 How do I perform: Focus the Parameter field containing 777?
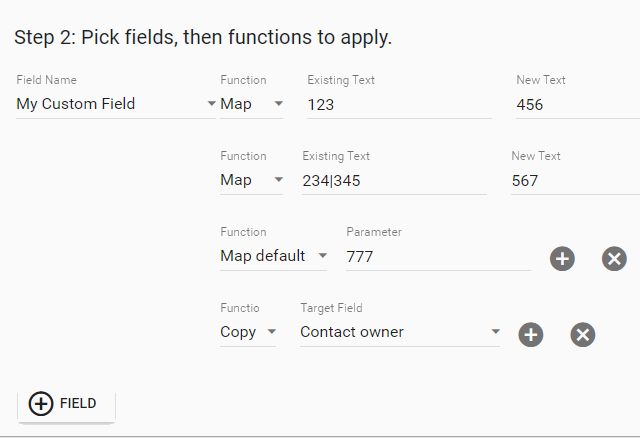438,257
